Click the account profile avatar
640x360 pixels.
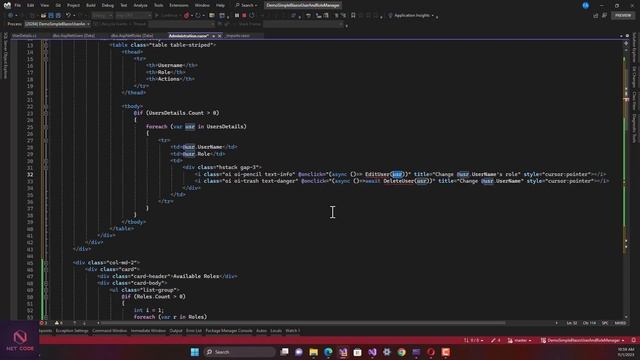pyautogui.click(x=586, y=5)
